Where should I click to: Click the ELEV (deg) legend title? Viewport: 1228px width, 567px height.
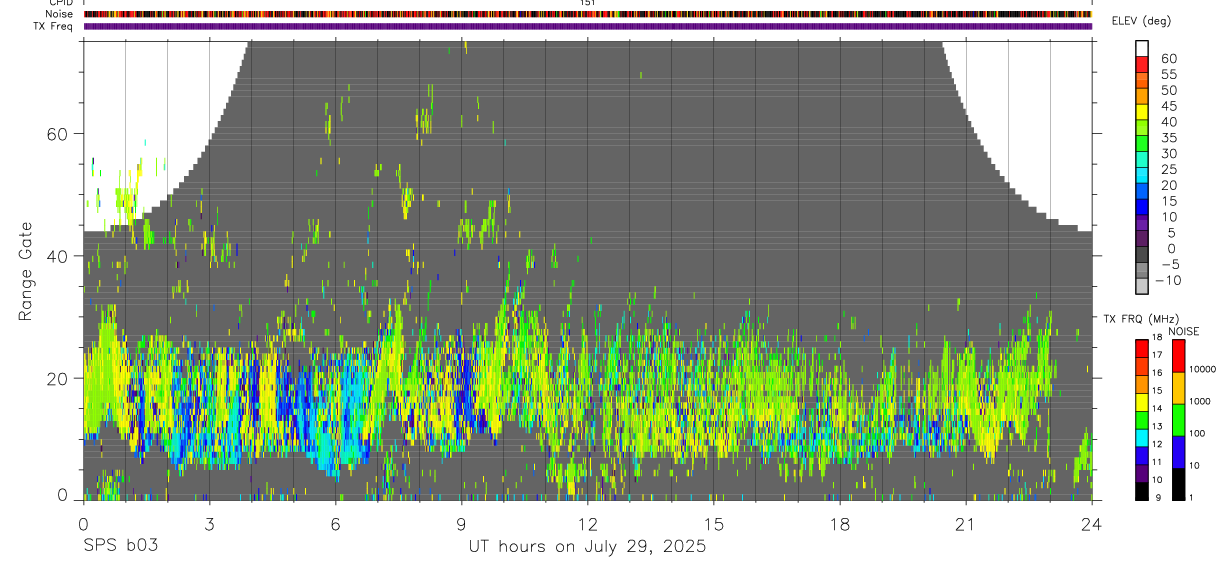coord(1142,21)
